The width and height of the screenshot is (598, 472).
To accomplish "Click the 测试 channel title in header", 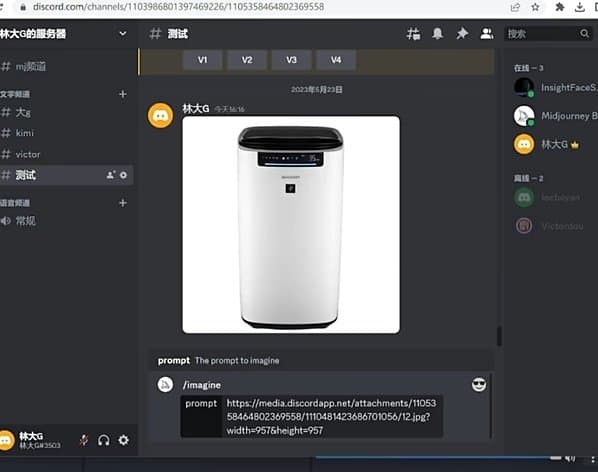I will [178, 34].
